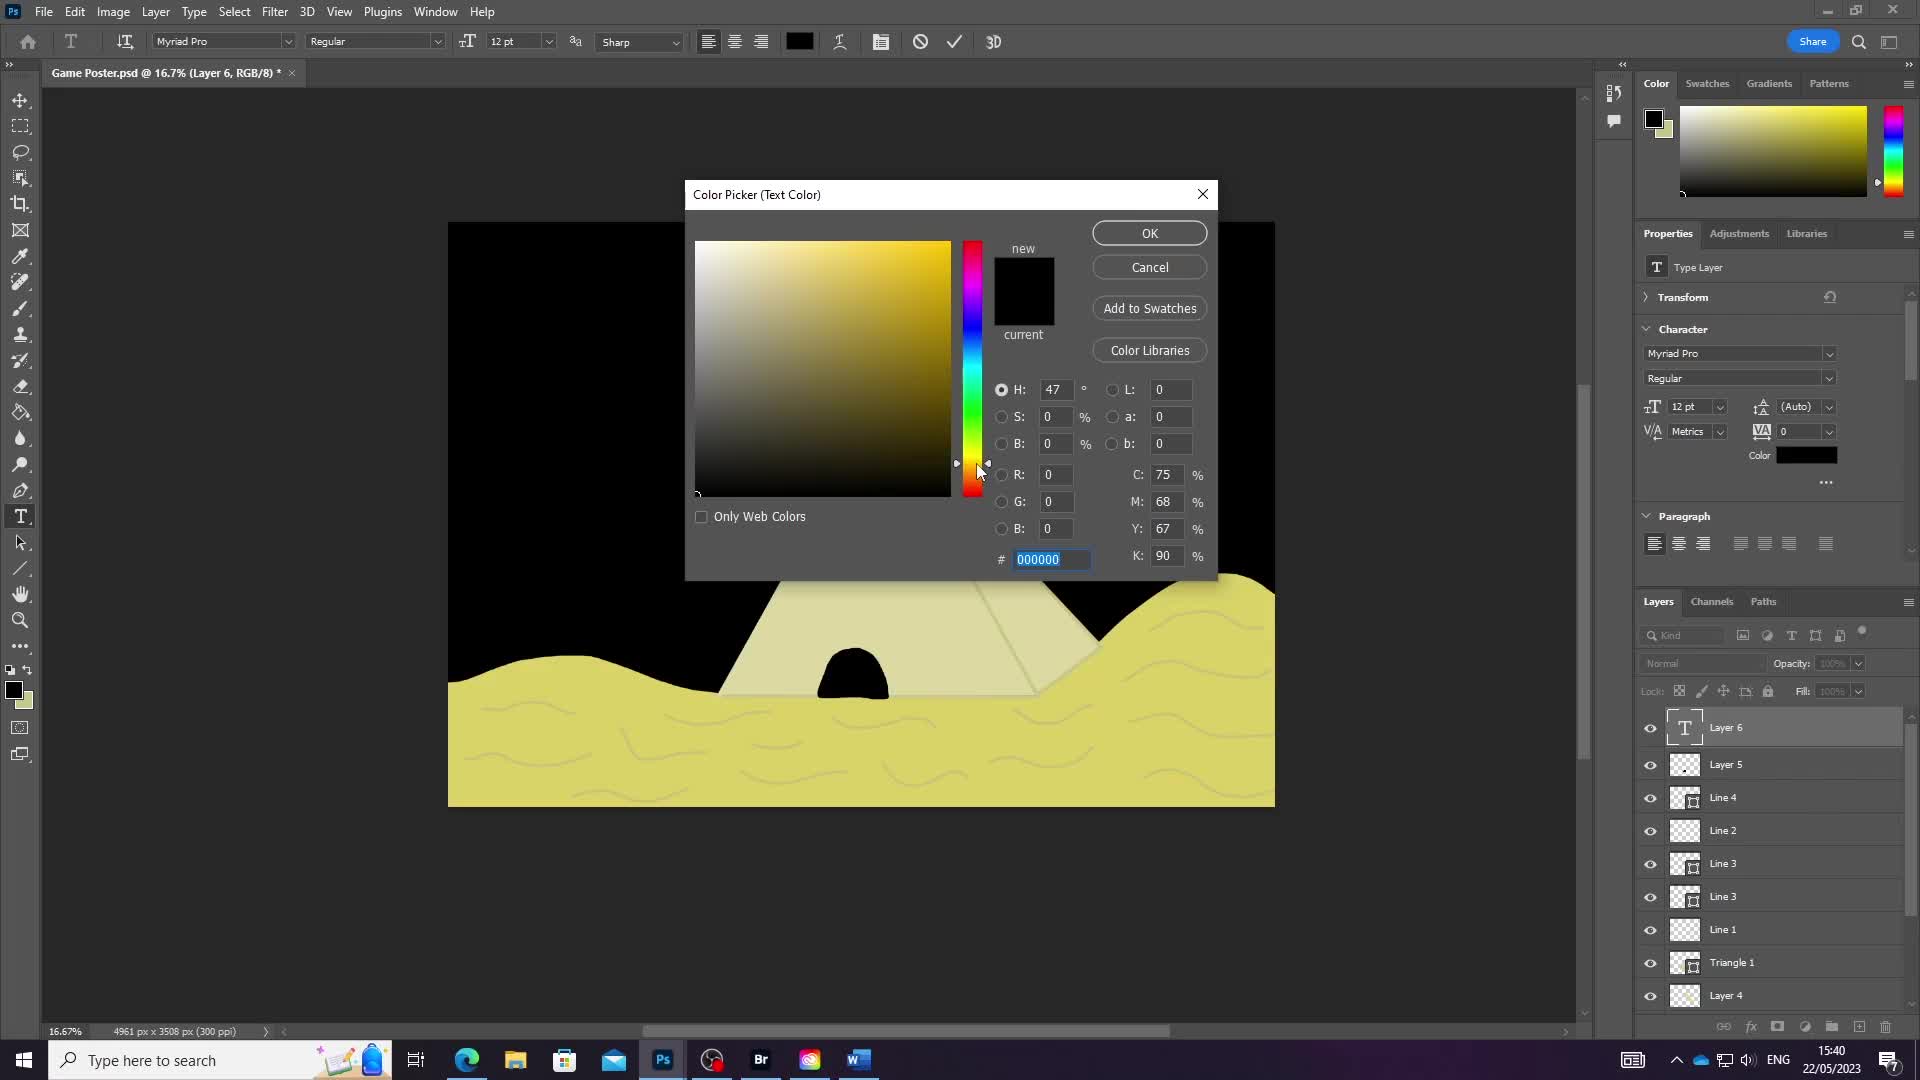This screenshot has height=1080, width=1920.
Task: Collapse the Paragraph section in Properties
Action: coord(1647,516)
